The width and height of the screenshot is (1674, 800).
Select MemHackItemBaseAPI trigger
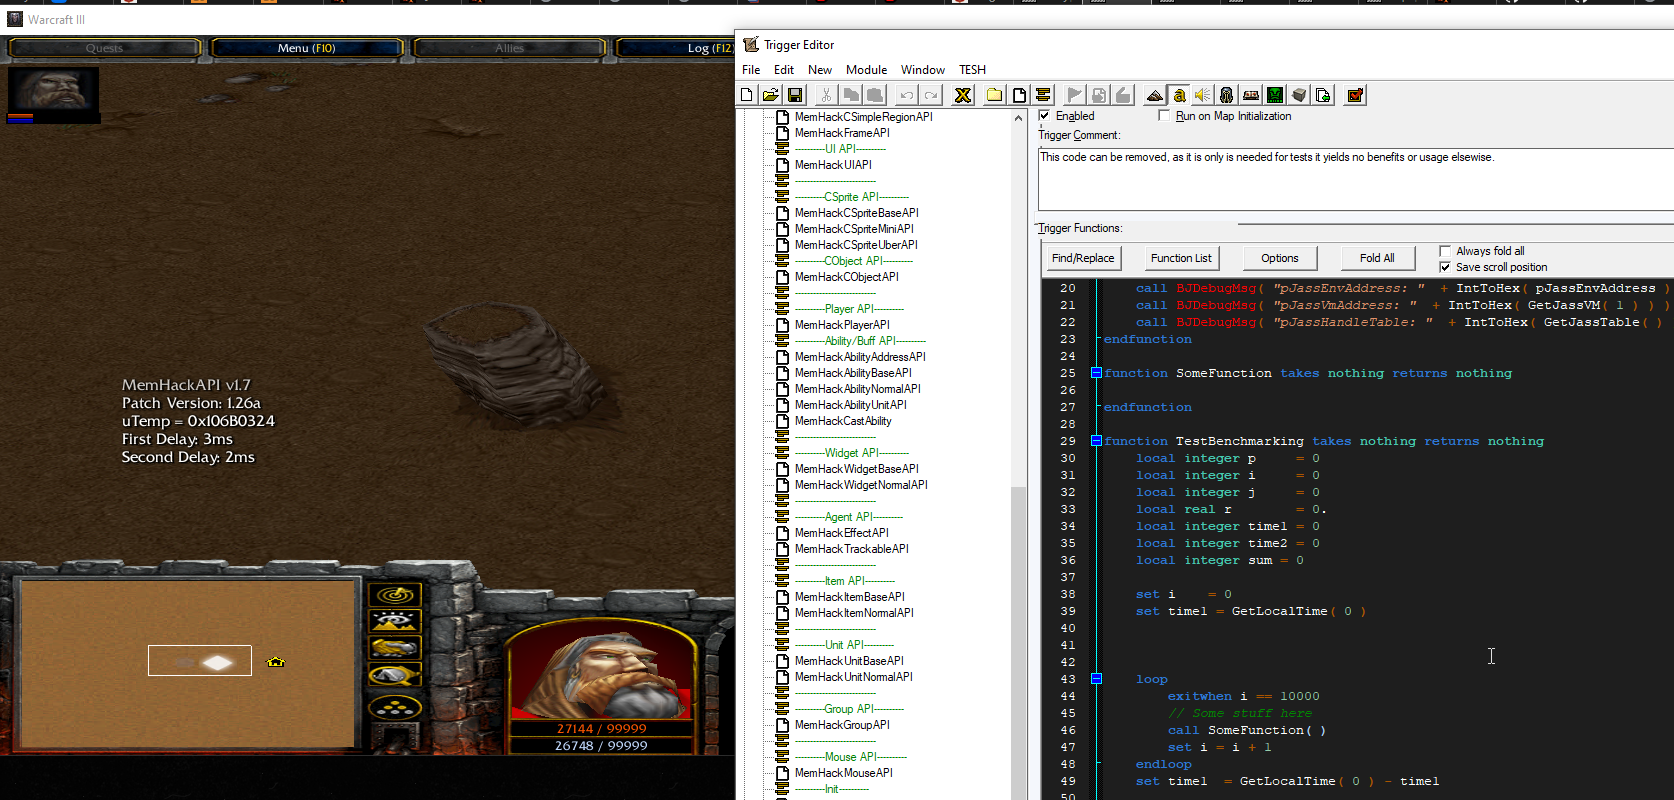850,597
